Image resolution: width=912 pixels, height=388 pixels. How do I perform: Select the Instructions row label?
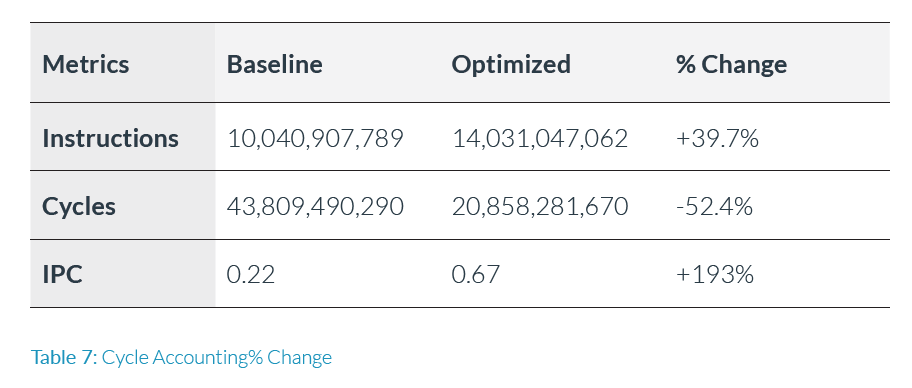110,138
